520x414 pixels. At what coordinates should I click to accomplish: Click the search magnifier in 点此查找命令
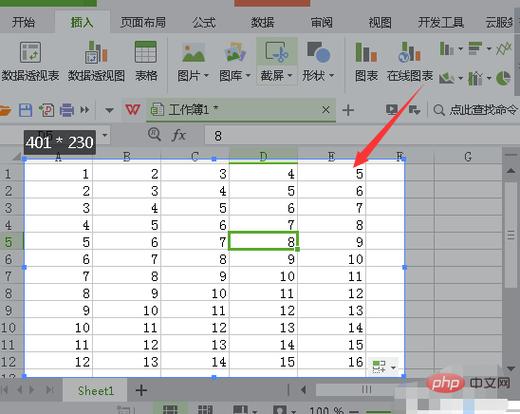pos(439,110)
